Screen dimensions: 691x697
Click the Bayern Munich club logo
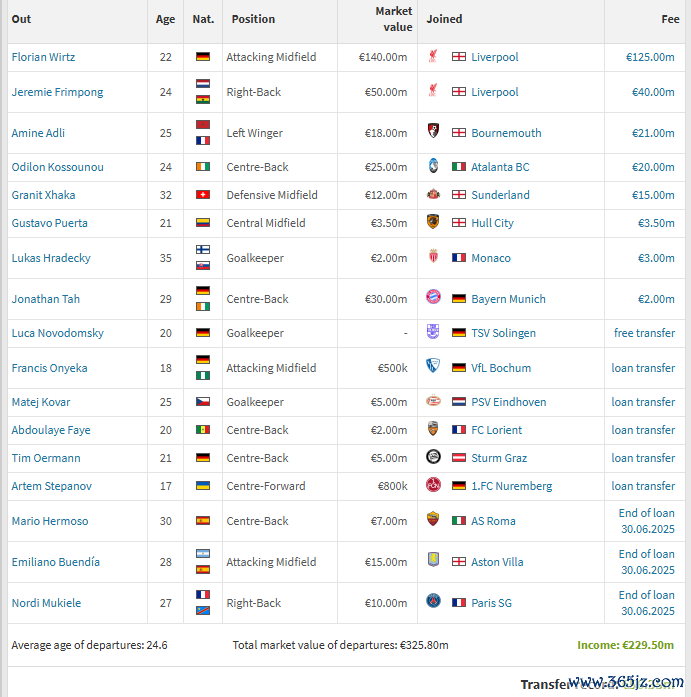433,297
